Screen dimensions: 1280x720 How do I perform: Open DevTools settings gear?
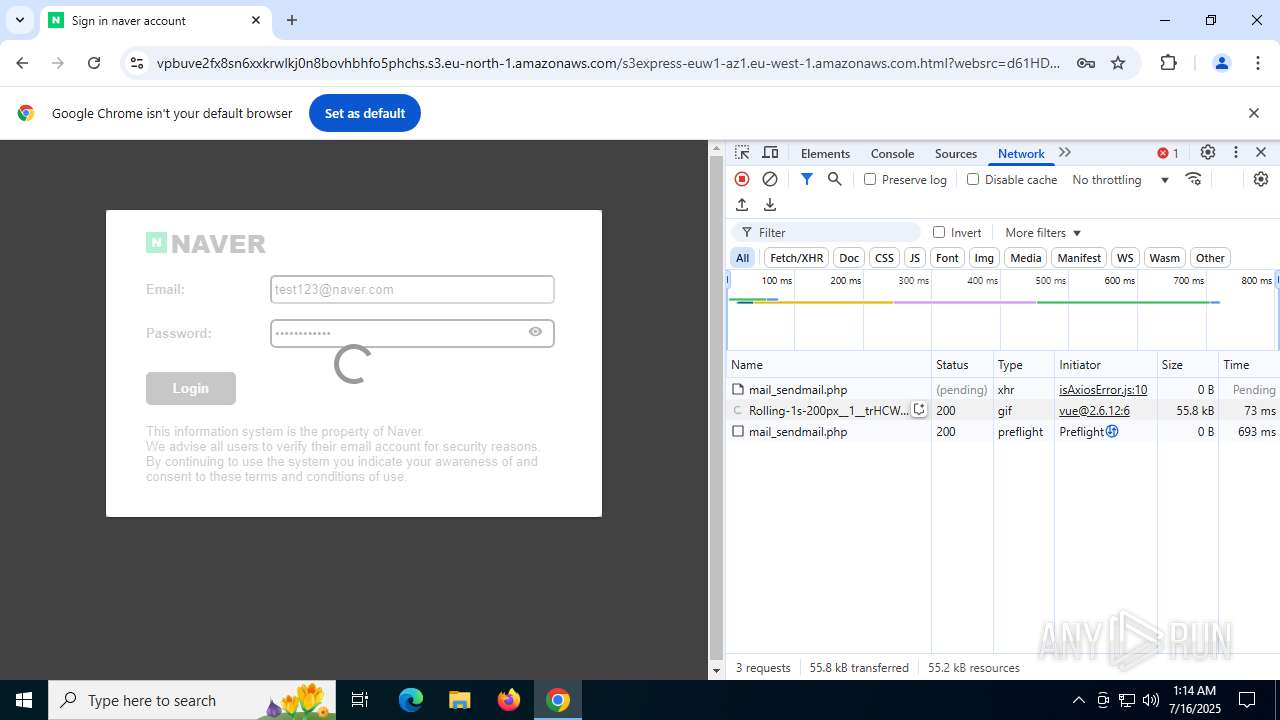click(x=1208, y=153)
